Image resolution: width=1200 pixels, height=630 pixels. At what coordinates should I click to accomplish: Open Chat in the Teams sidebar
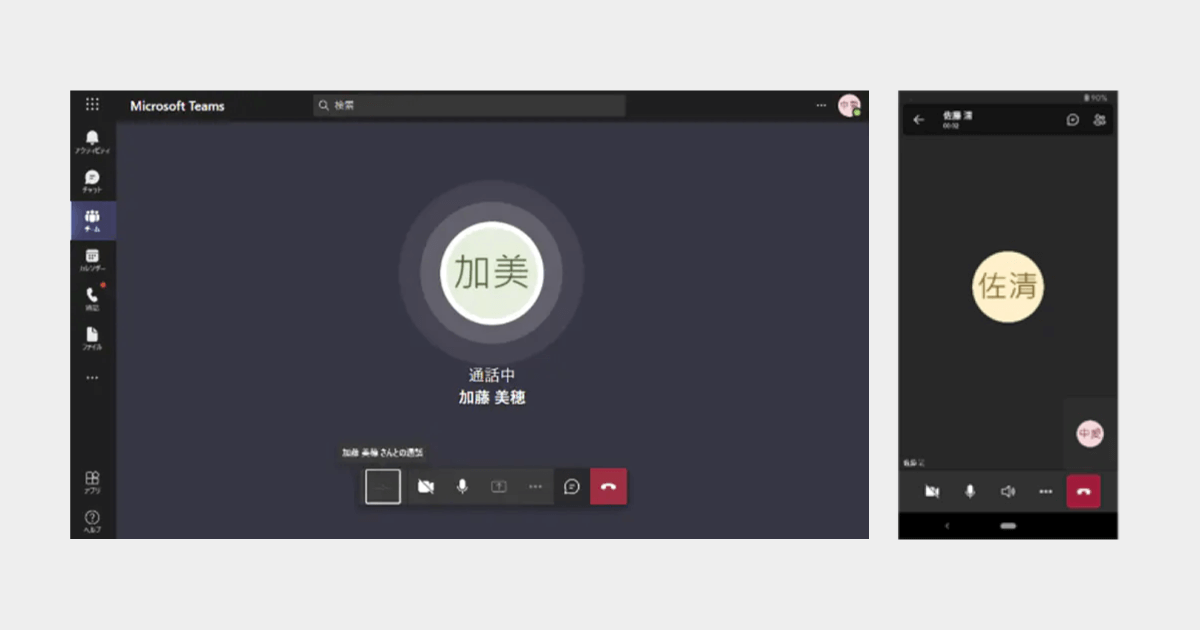point(92,181)
